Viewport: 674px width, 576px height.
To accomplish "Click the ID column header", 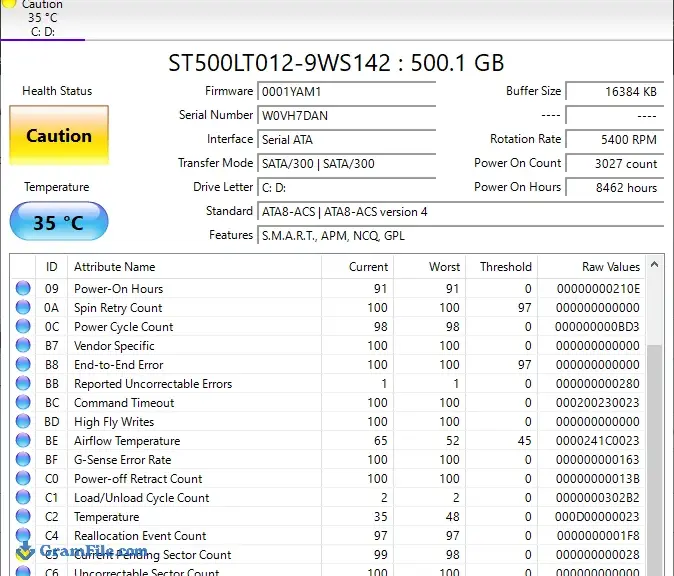I will tap(52, 267).
